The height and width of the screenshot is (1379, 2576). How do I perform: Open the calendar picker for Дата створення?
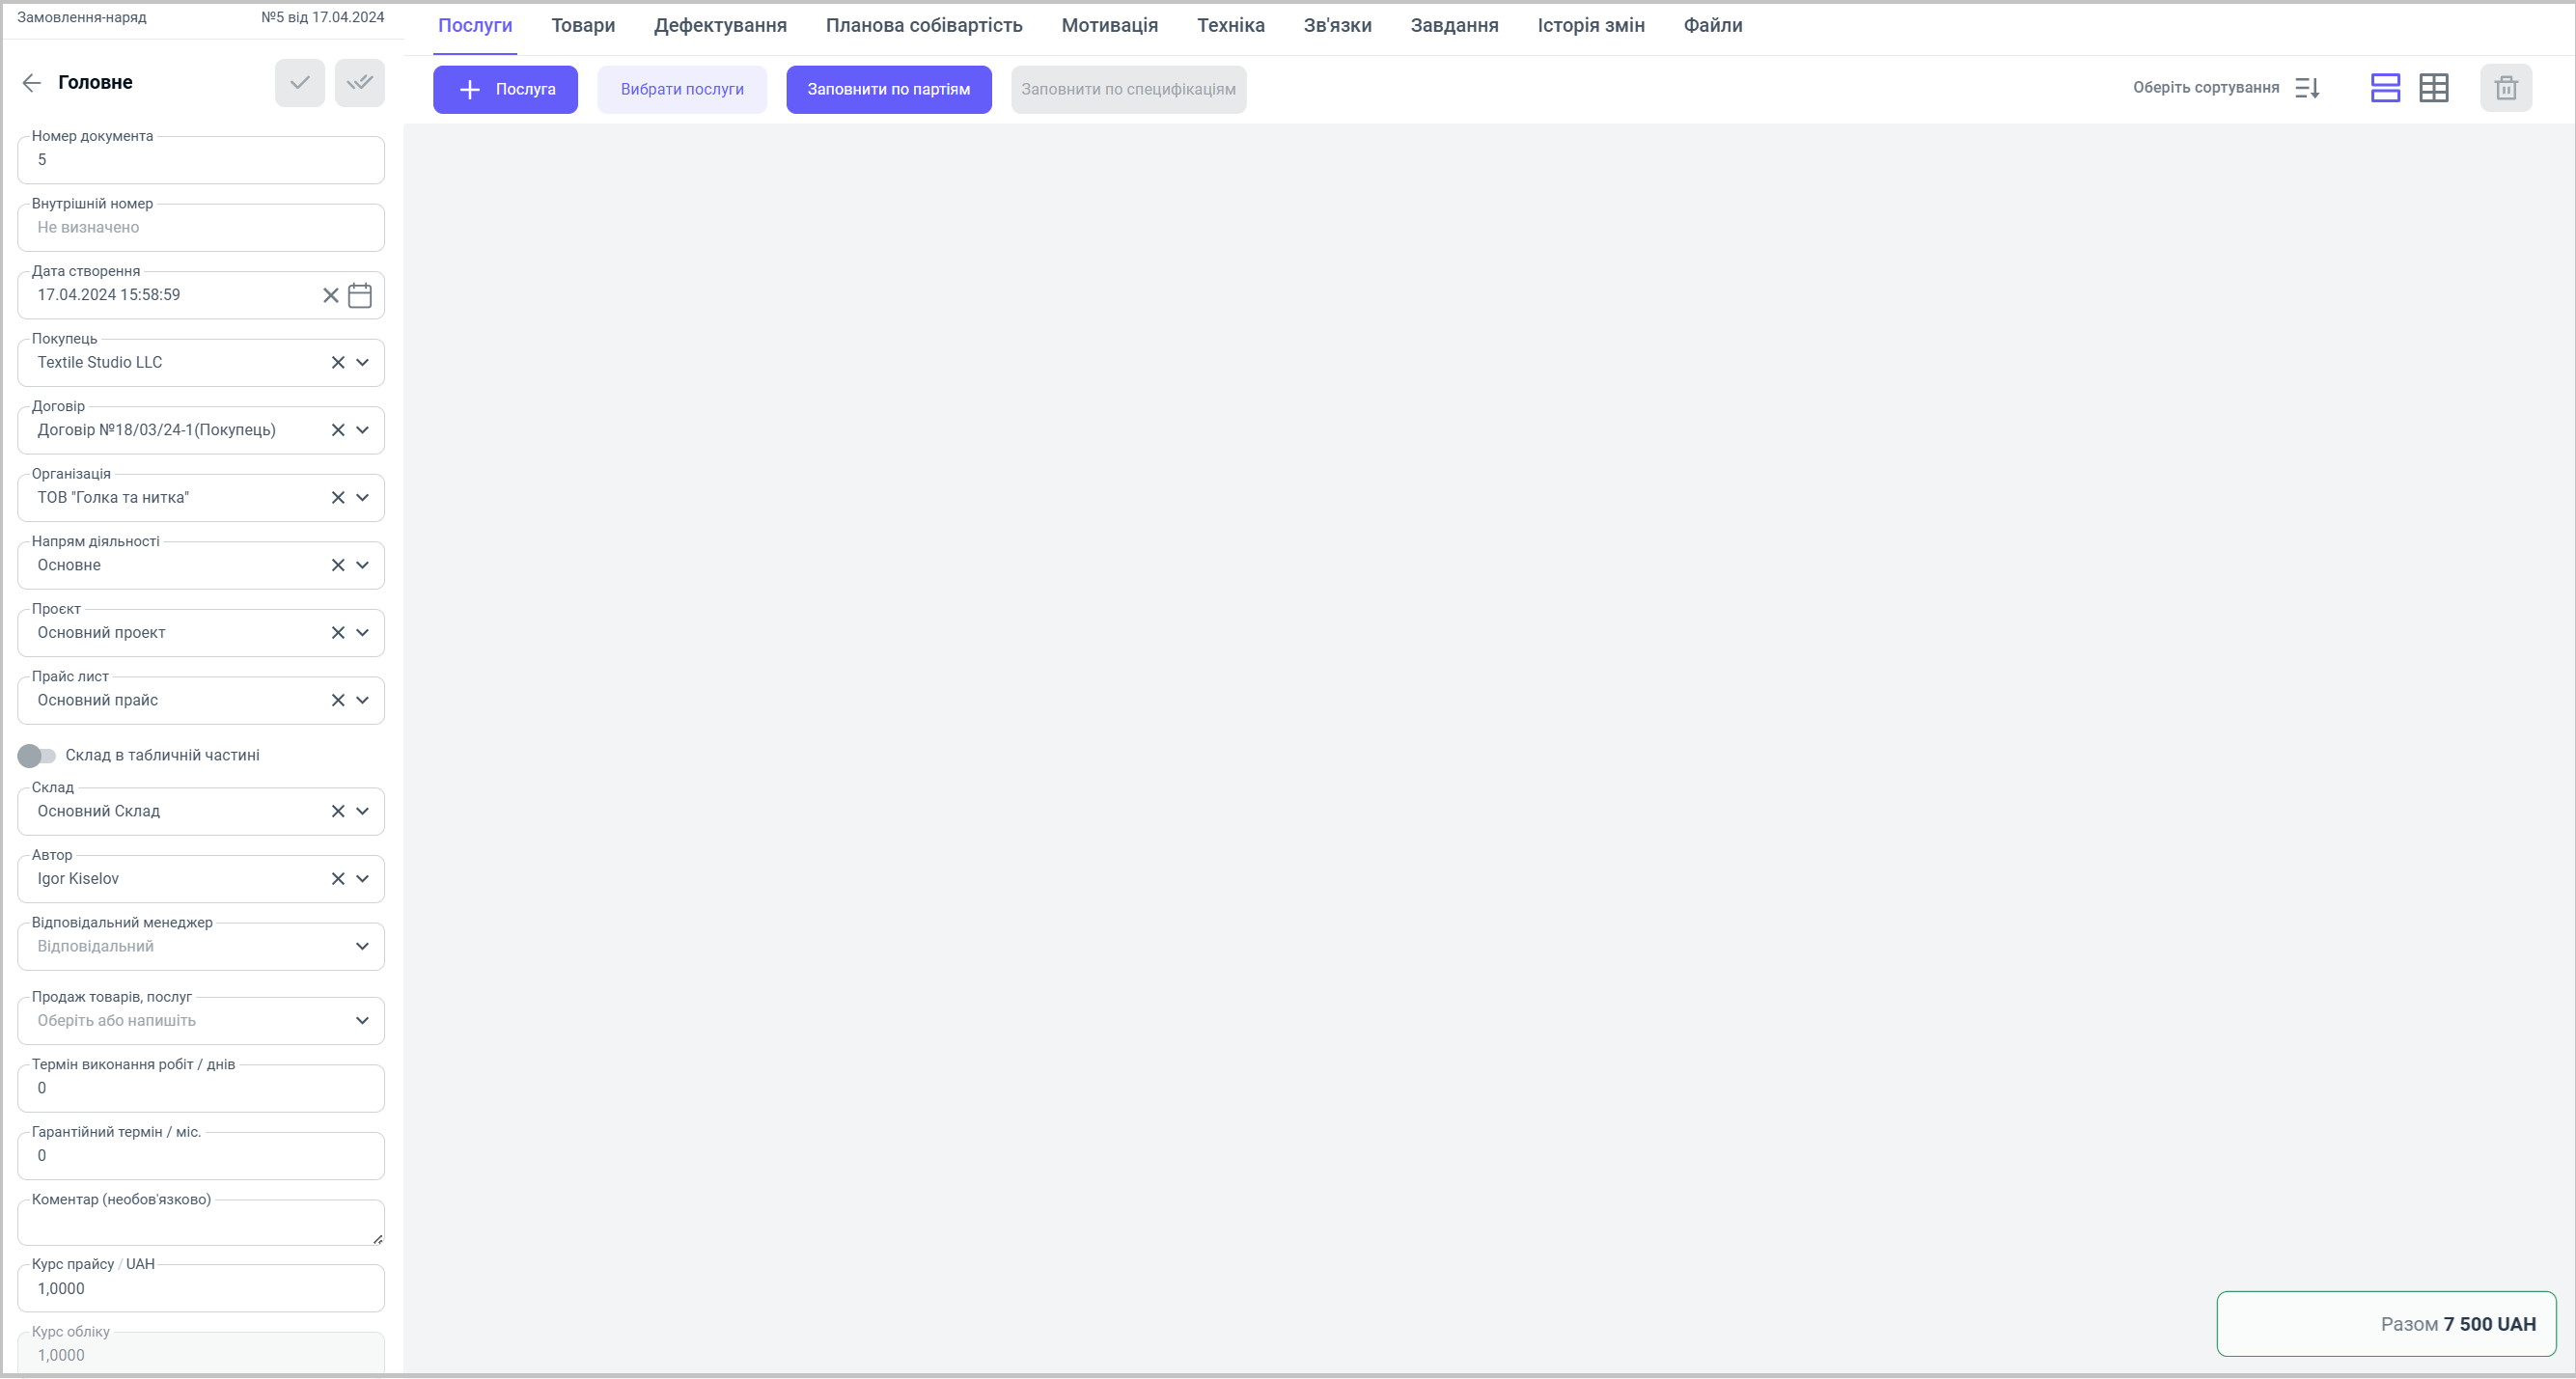[359, 296]
